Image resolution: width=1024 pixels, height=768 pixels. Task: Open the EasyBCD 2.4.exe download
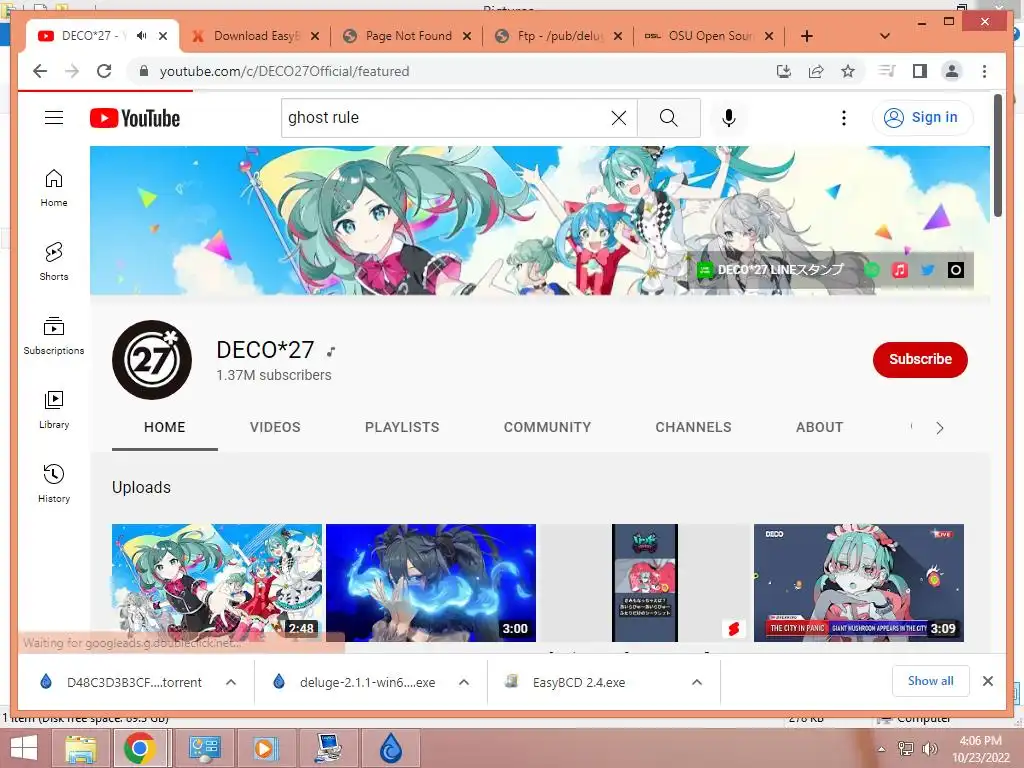click(579, 682)
